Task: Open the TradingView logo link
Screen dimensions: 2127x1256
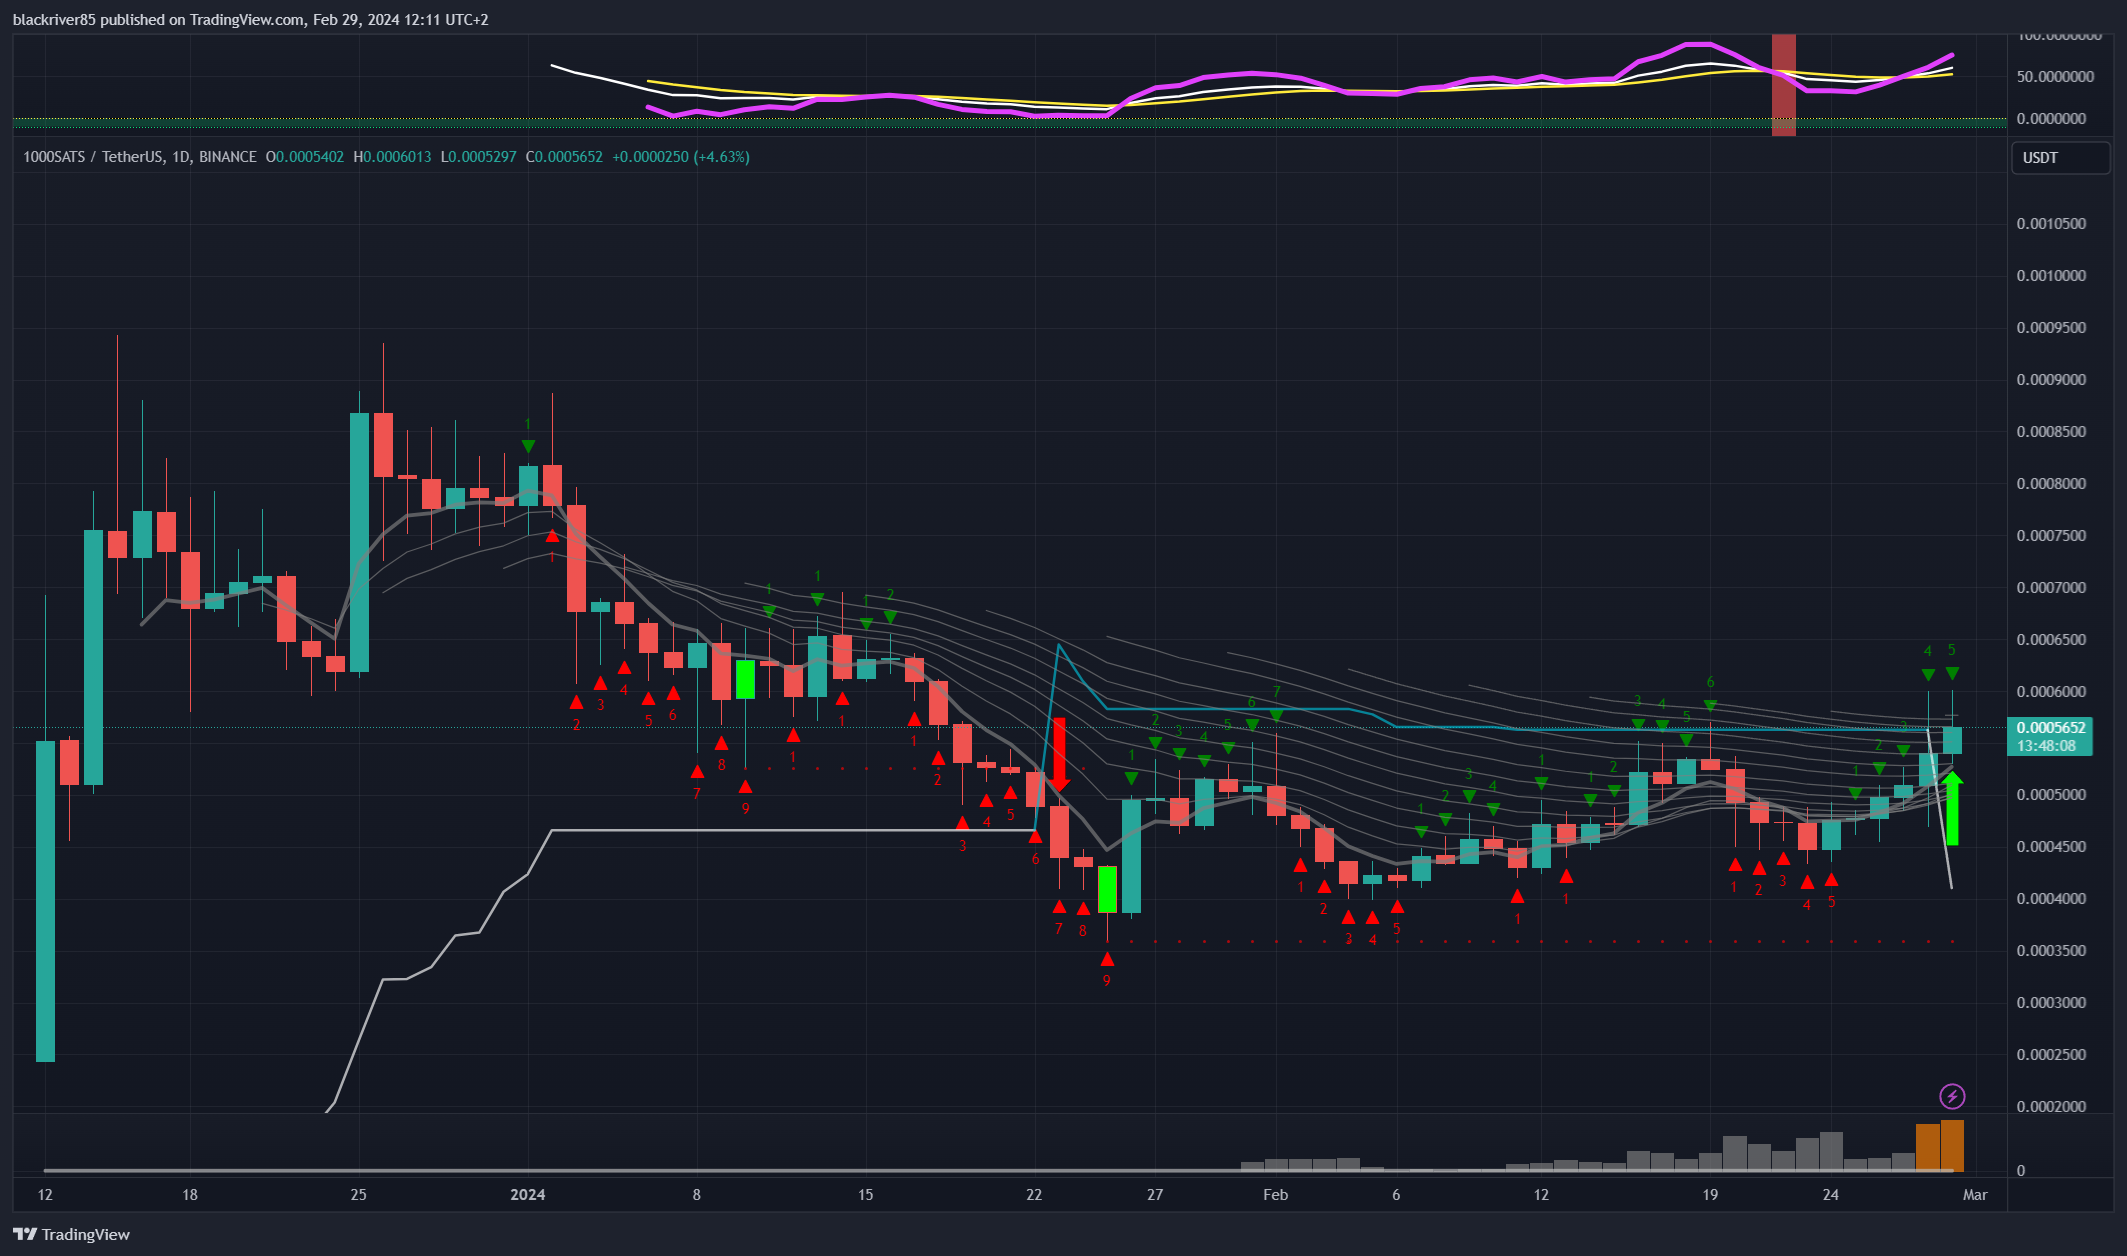Action: 71,1234
